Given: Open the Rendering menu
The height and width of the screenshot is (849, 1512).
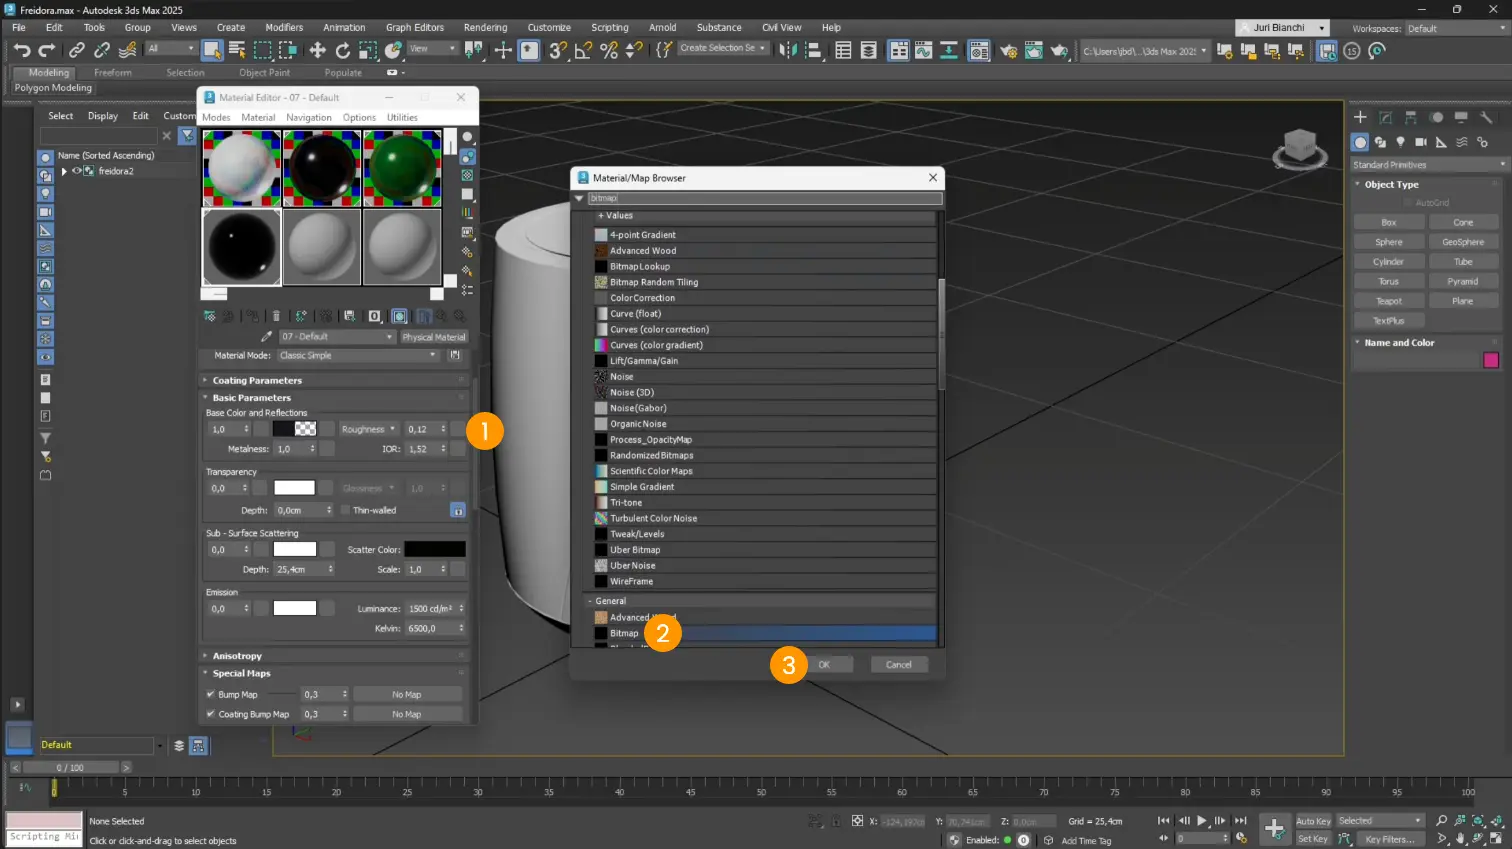Looking at the screenshot, I should tap(486, 27).
